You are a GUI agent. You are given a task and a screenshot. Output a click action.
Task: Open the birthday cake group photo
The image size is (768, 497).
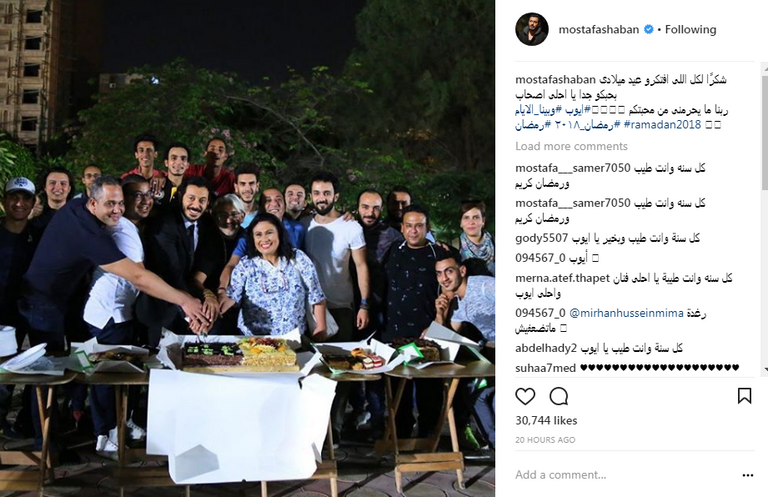coord(247,248)
